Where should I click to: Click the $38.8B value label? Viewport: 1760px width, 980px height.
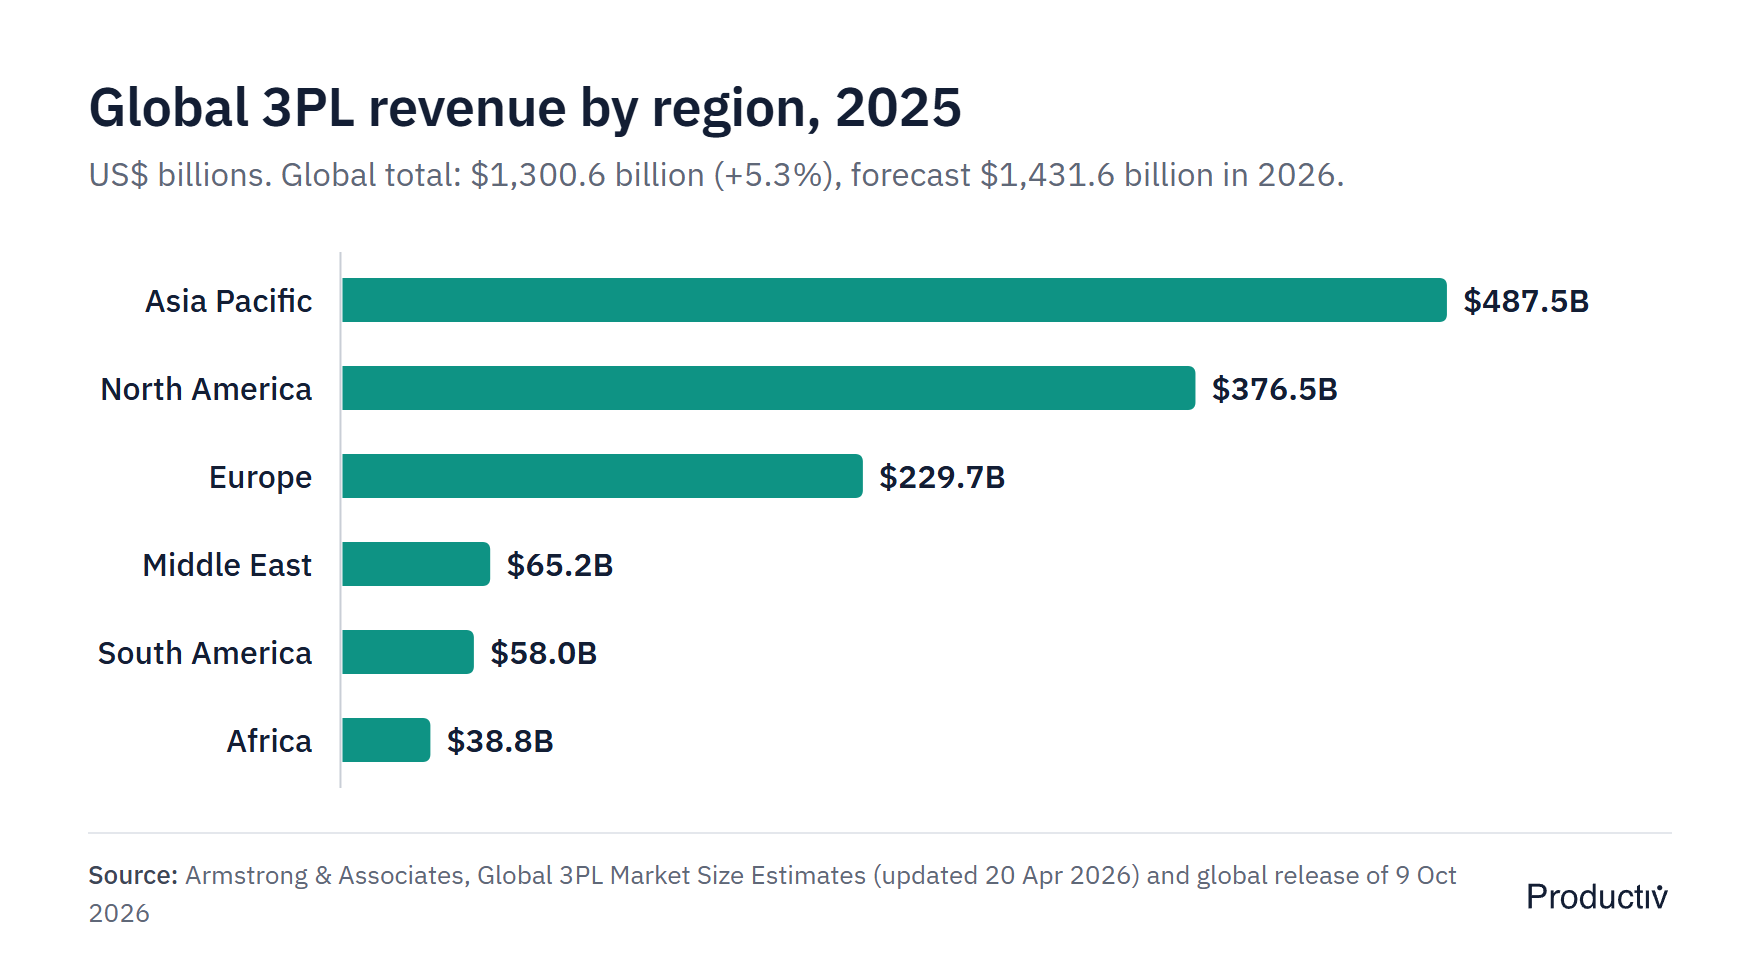(500, 741)
